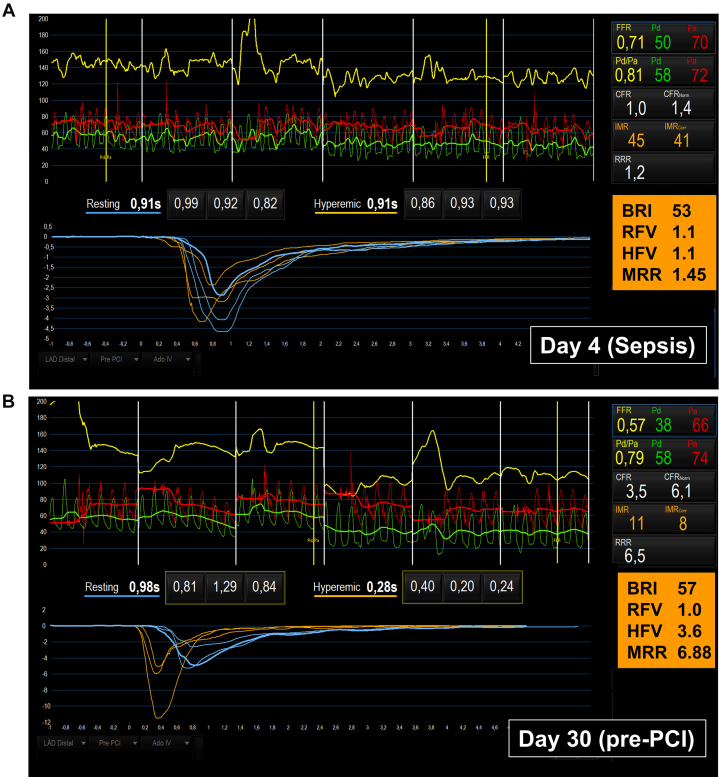Select the IMR 45 readout box

[663, 136]
